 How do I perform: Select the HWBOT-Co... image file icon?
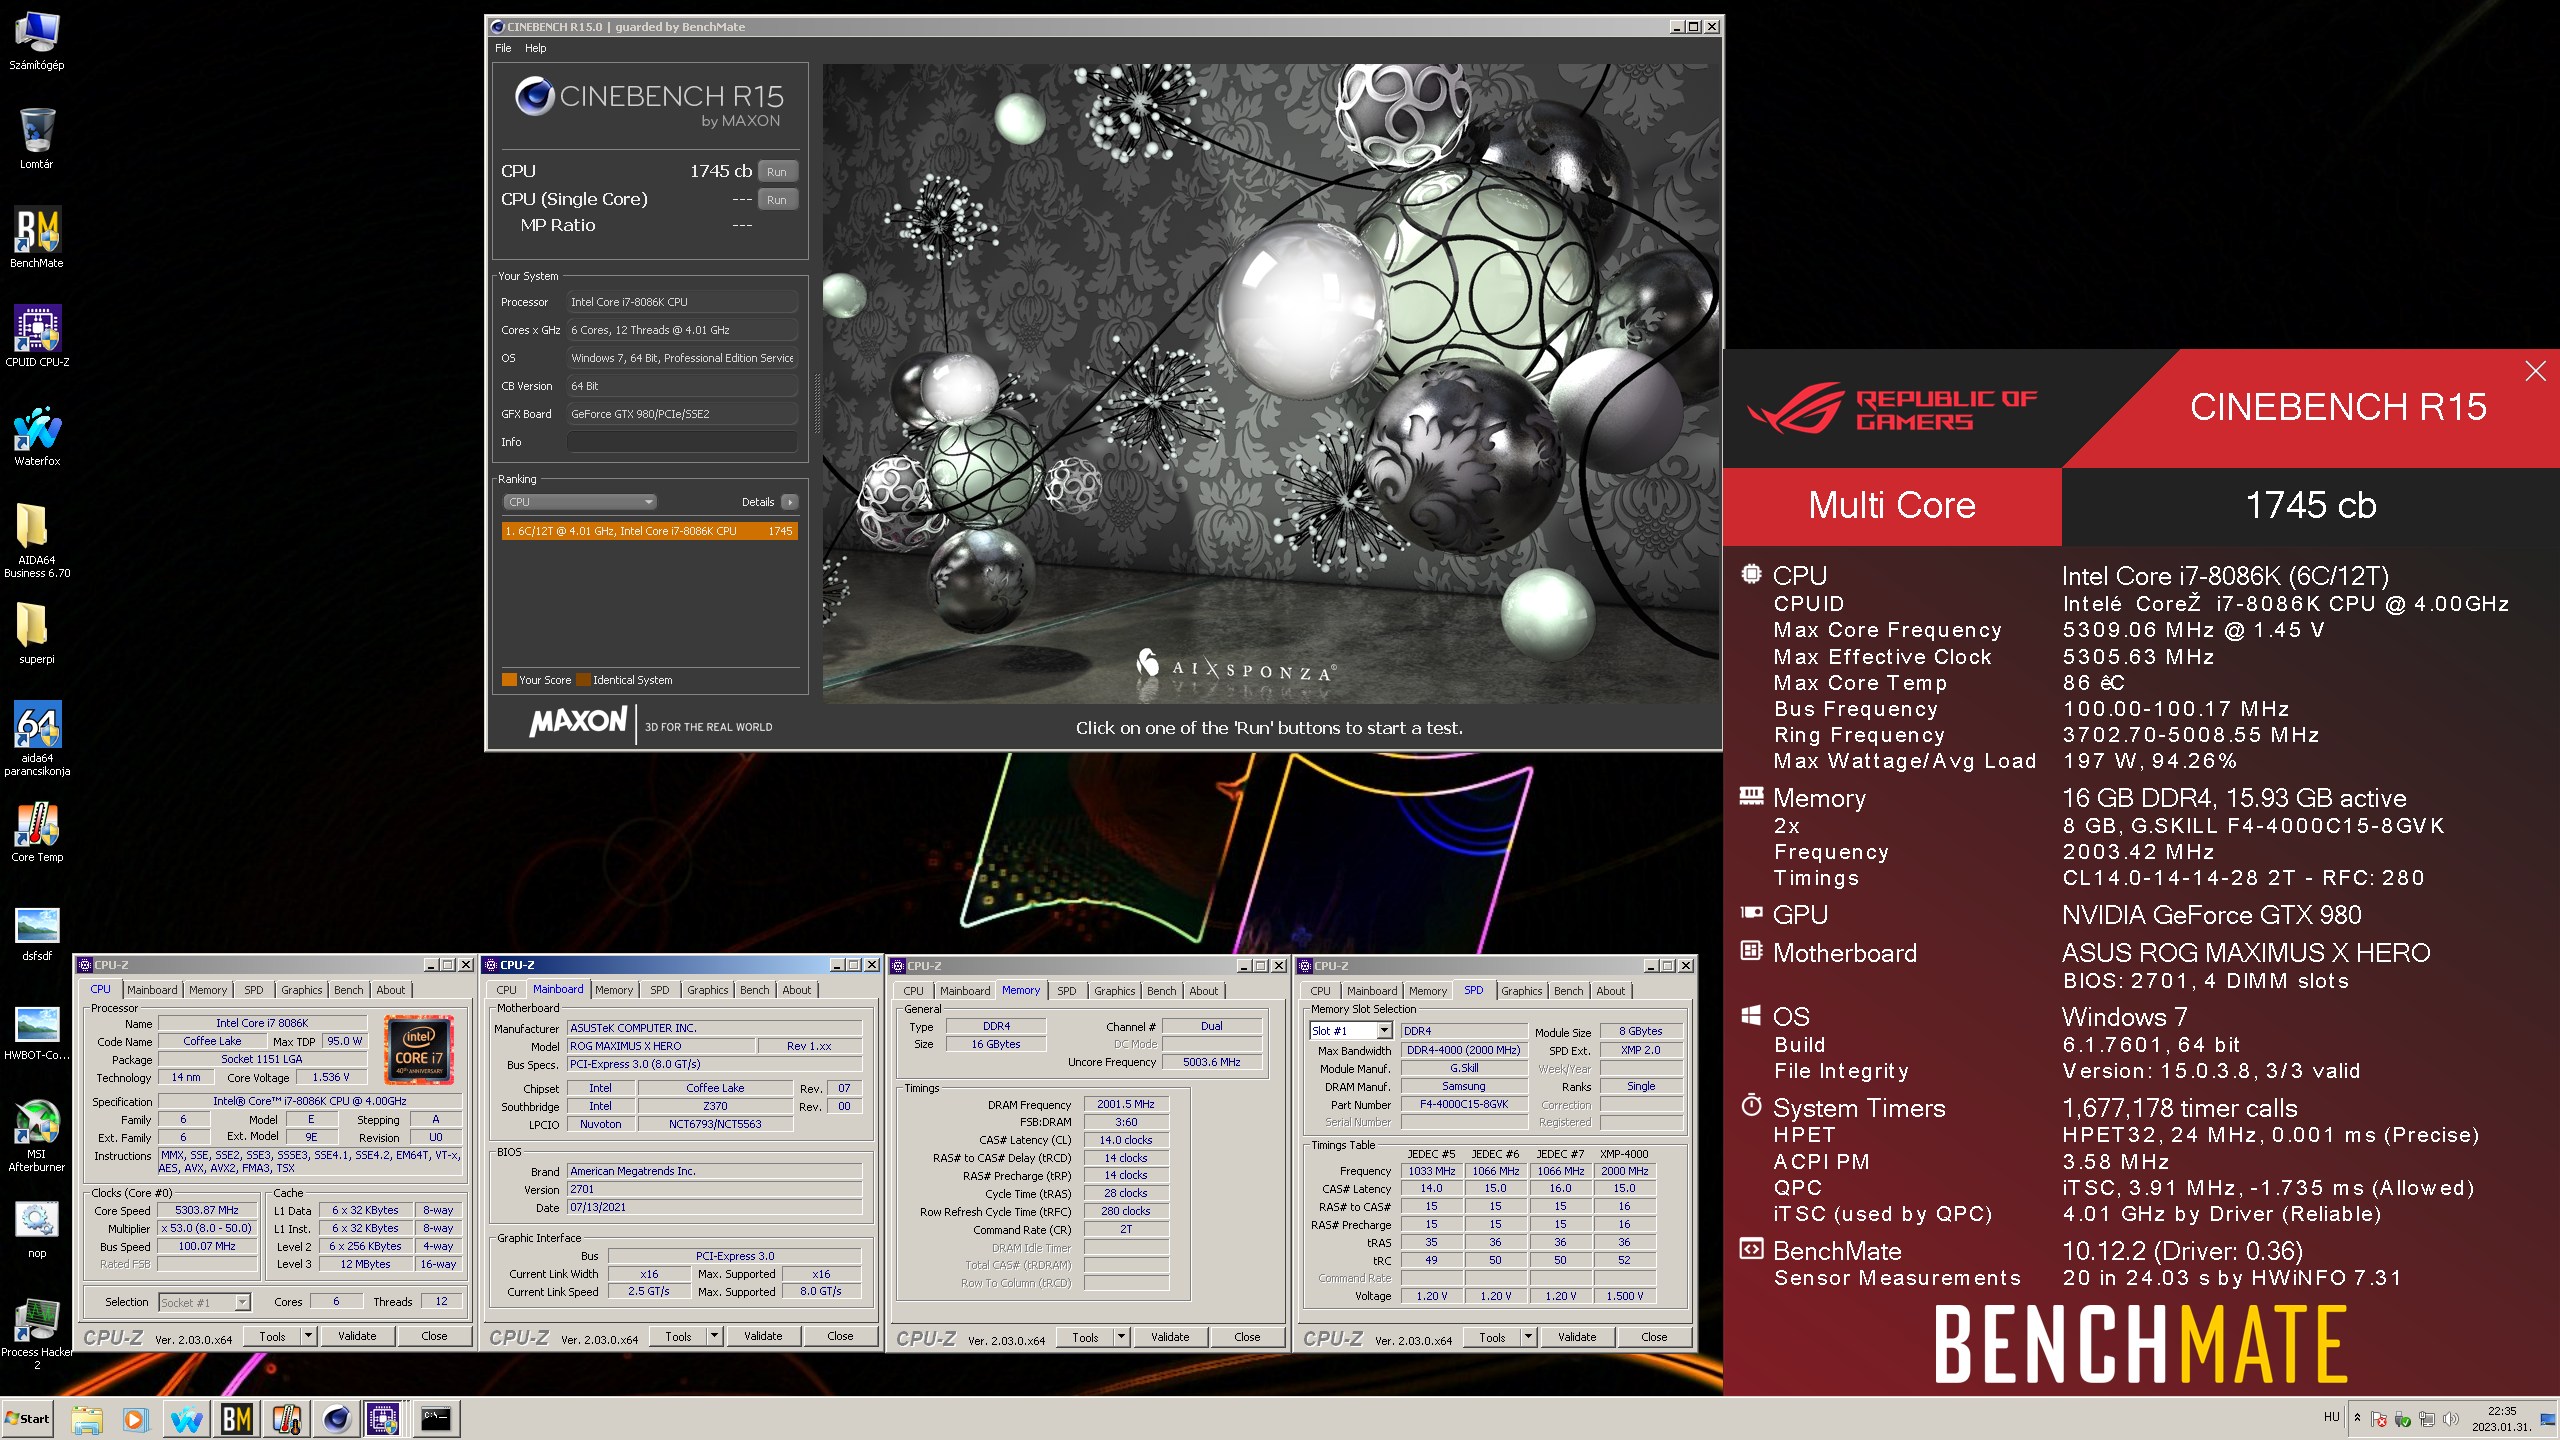[37, 1033]
